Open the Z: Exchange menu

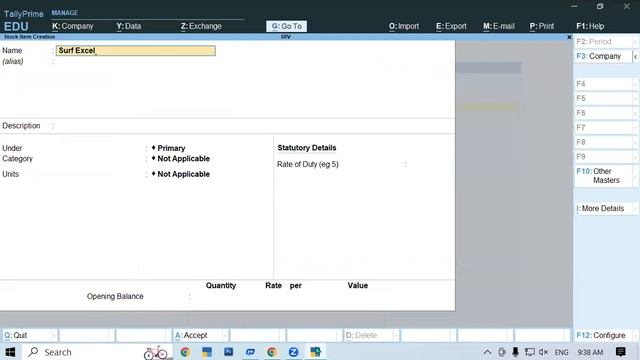[x=201, y=26]
